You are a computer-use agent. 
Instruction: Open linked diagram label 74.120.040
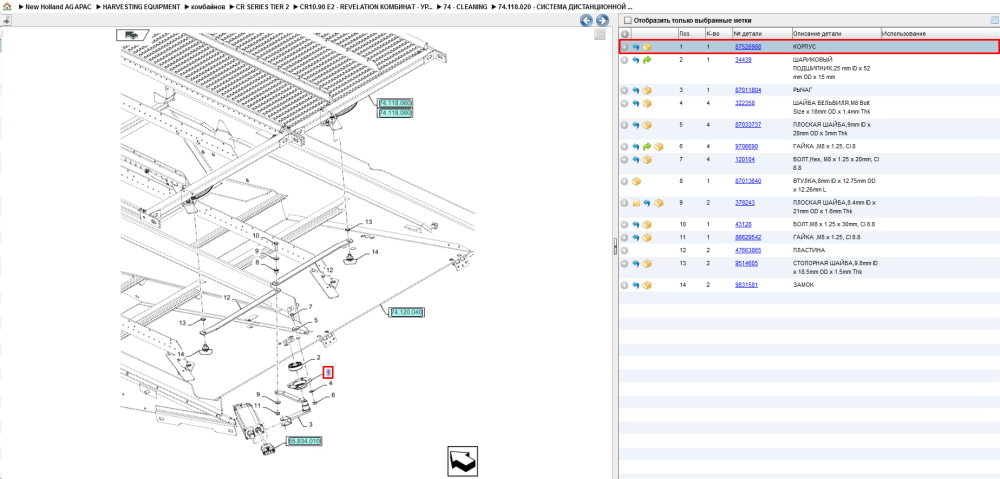[407, 312]
